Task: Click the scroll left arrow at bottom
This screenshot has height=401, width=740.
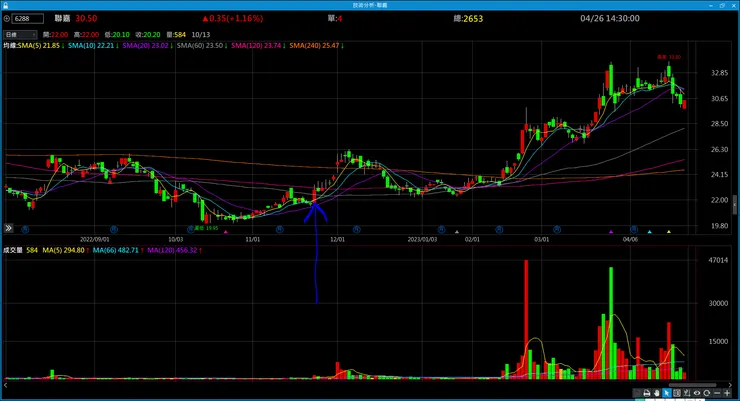Action: point(5,385)
